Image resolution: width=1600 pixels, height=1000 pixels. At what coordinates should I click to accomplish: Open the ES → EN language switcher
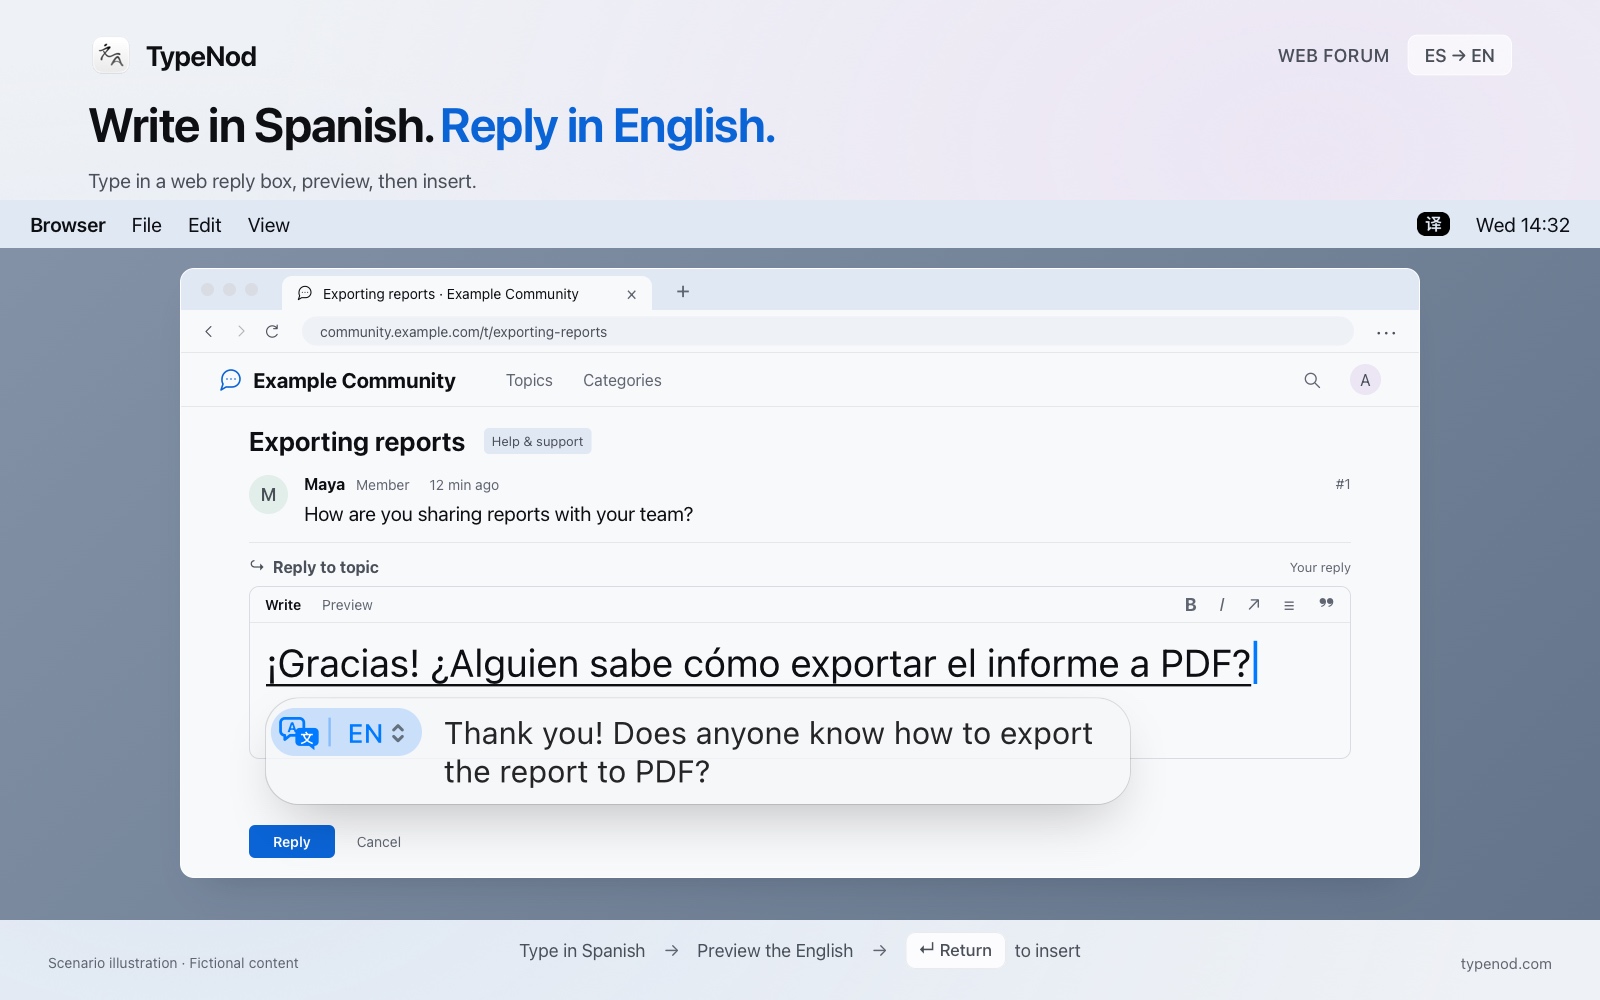click(1459, 56)
